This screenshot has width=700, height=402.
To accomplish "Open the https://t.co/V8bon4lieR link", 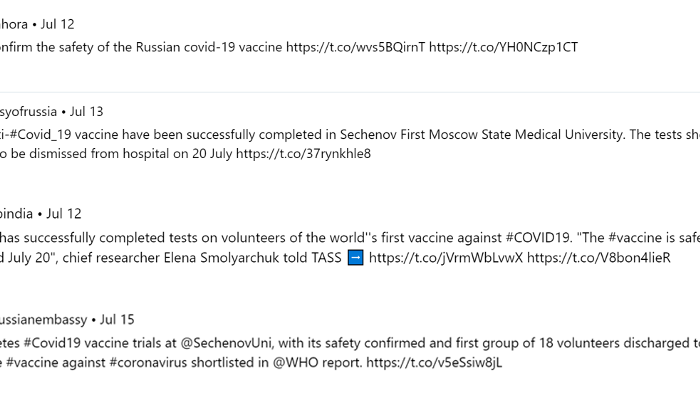I will [599, 258].
